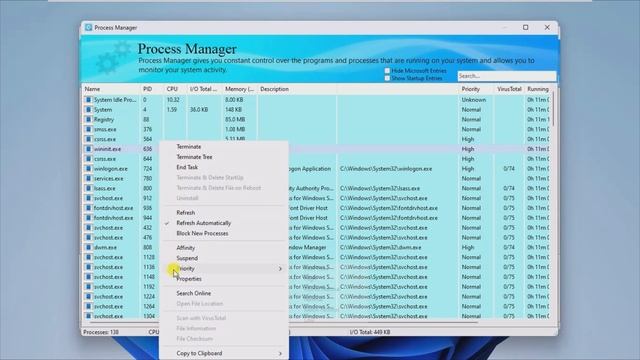This screenshot has height=360, width=640.
Task: Click icon of svchost.exe PID 476
Action: [x=88, y=238]
